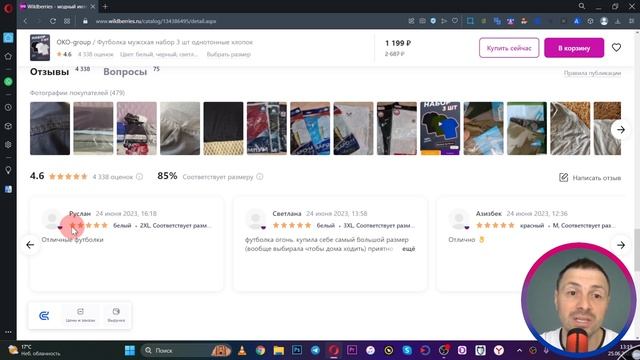Open sidebar settings gear icon
The height and width of the screenshot is (360, 640).
(8, 144)
